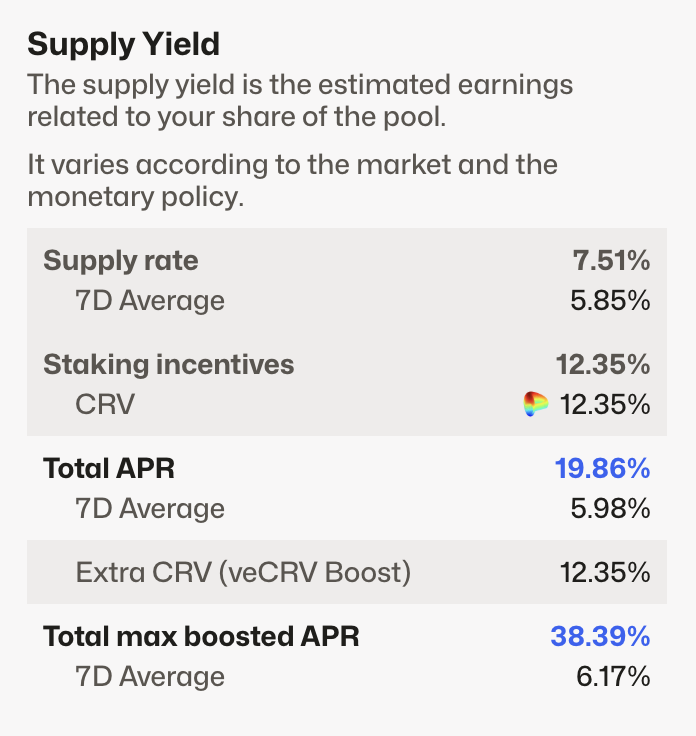Click the blue 38.39% max boosted value
The image size is (696, 736).
(600, 636)
